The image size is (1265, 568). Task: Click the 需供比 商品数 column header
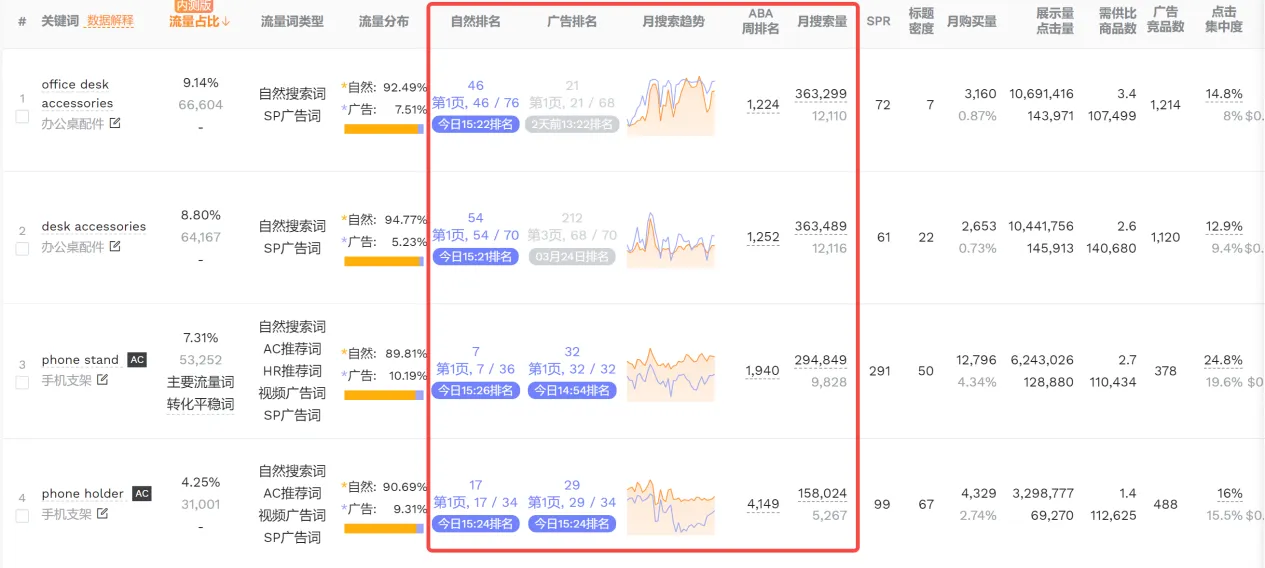1117,21
